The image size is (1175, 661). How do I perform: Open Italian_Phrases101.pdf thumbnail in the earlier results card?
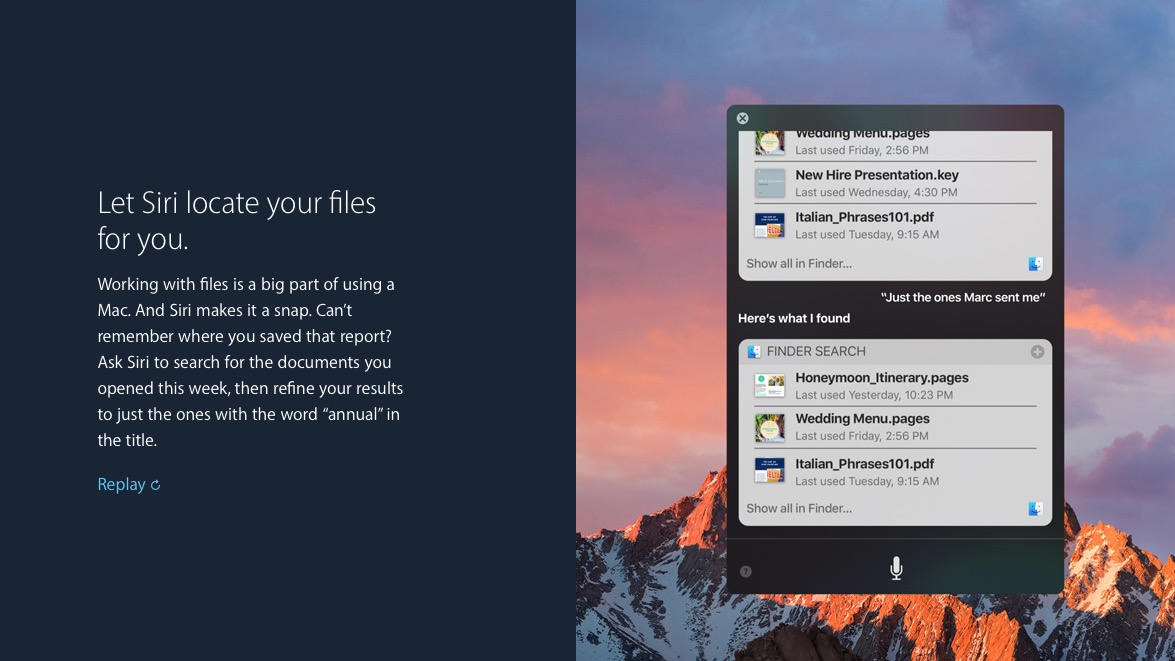769,225
